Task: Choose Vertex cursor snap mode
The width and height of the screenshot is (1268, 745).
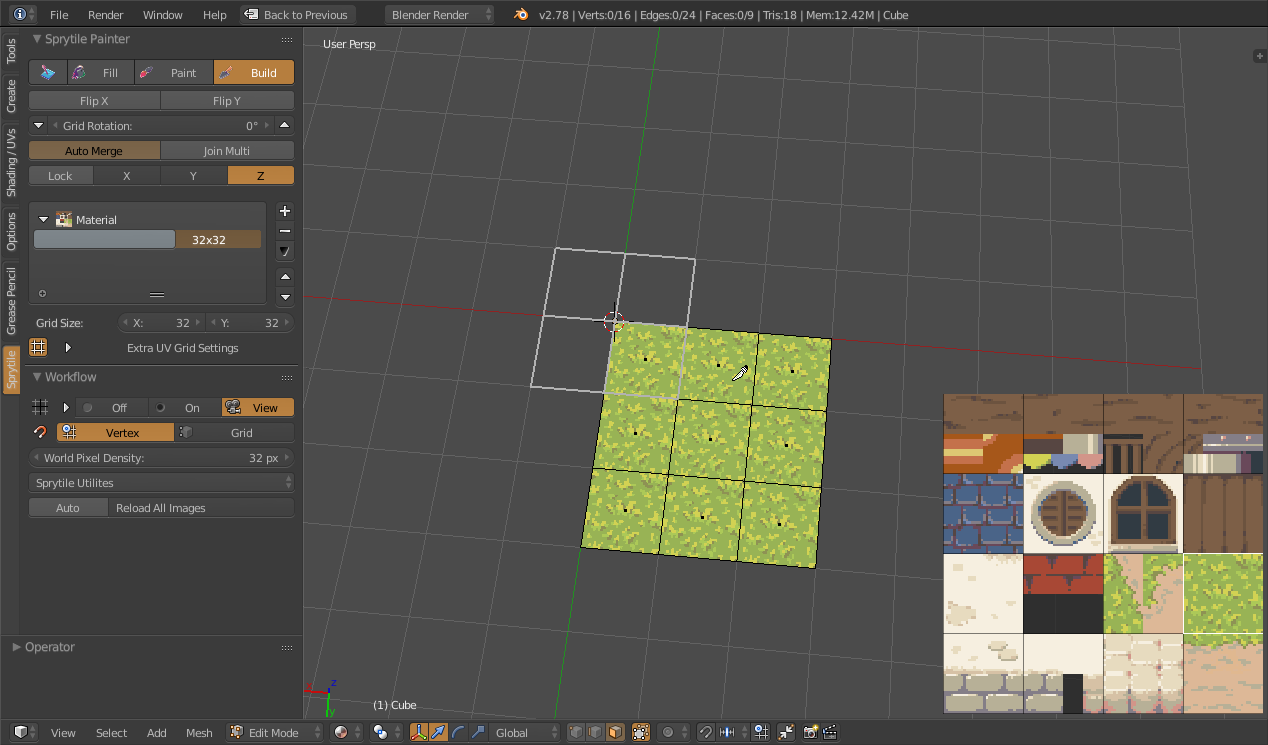Action: click(x=115, y=433)
